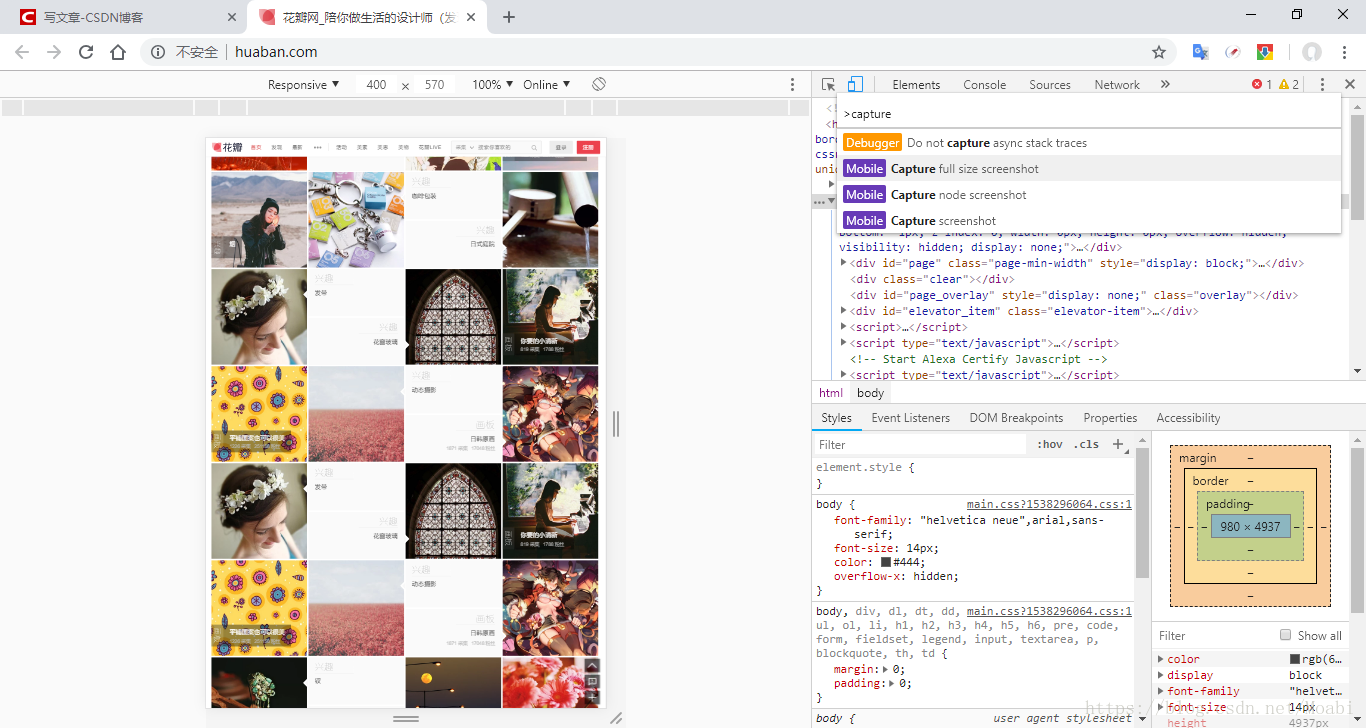Click the >capture command input

(1088, 114)
